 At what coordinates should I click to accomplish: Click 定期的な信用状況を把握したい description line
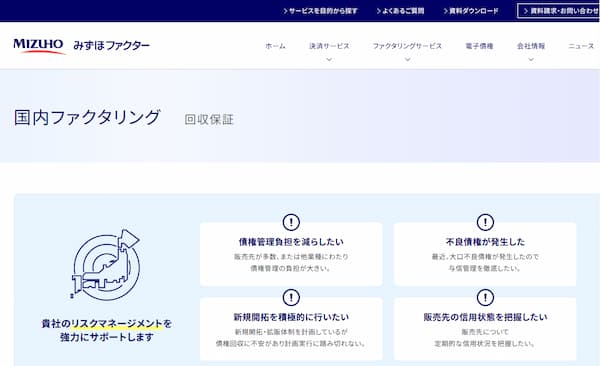485,344
